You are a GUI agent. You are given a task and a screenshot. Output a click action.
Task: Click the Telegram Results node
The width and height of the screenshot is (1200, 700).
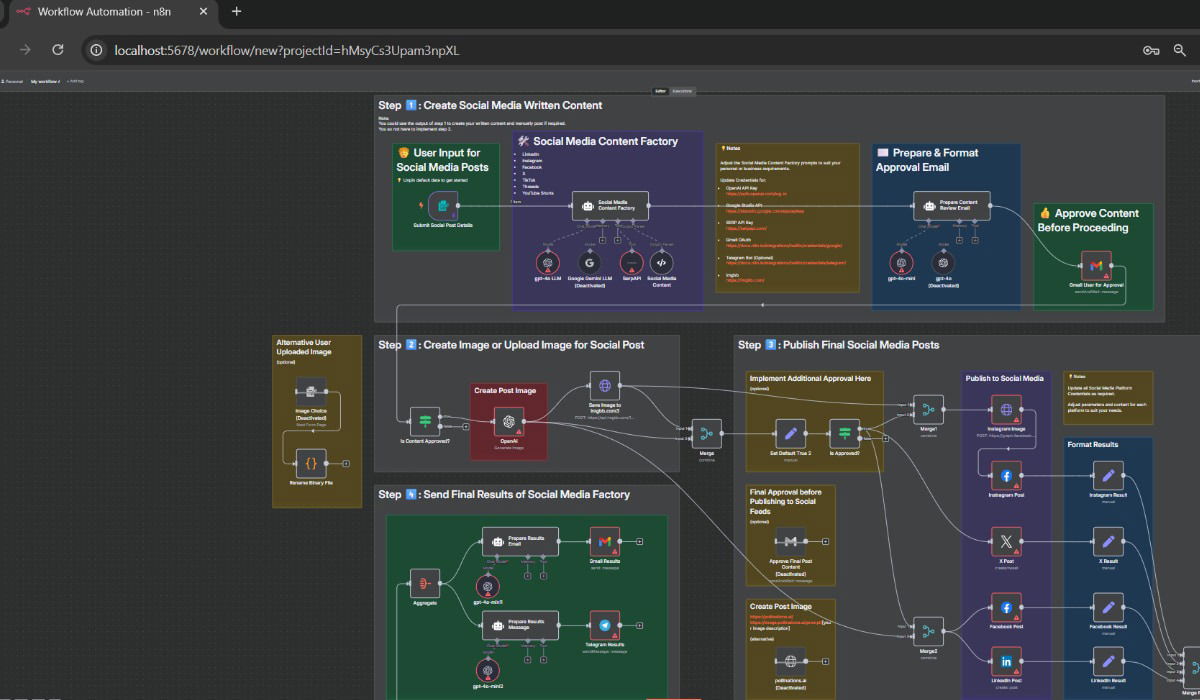click(x=604, y=626)
